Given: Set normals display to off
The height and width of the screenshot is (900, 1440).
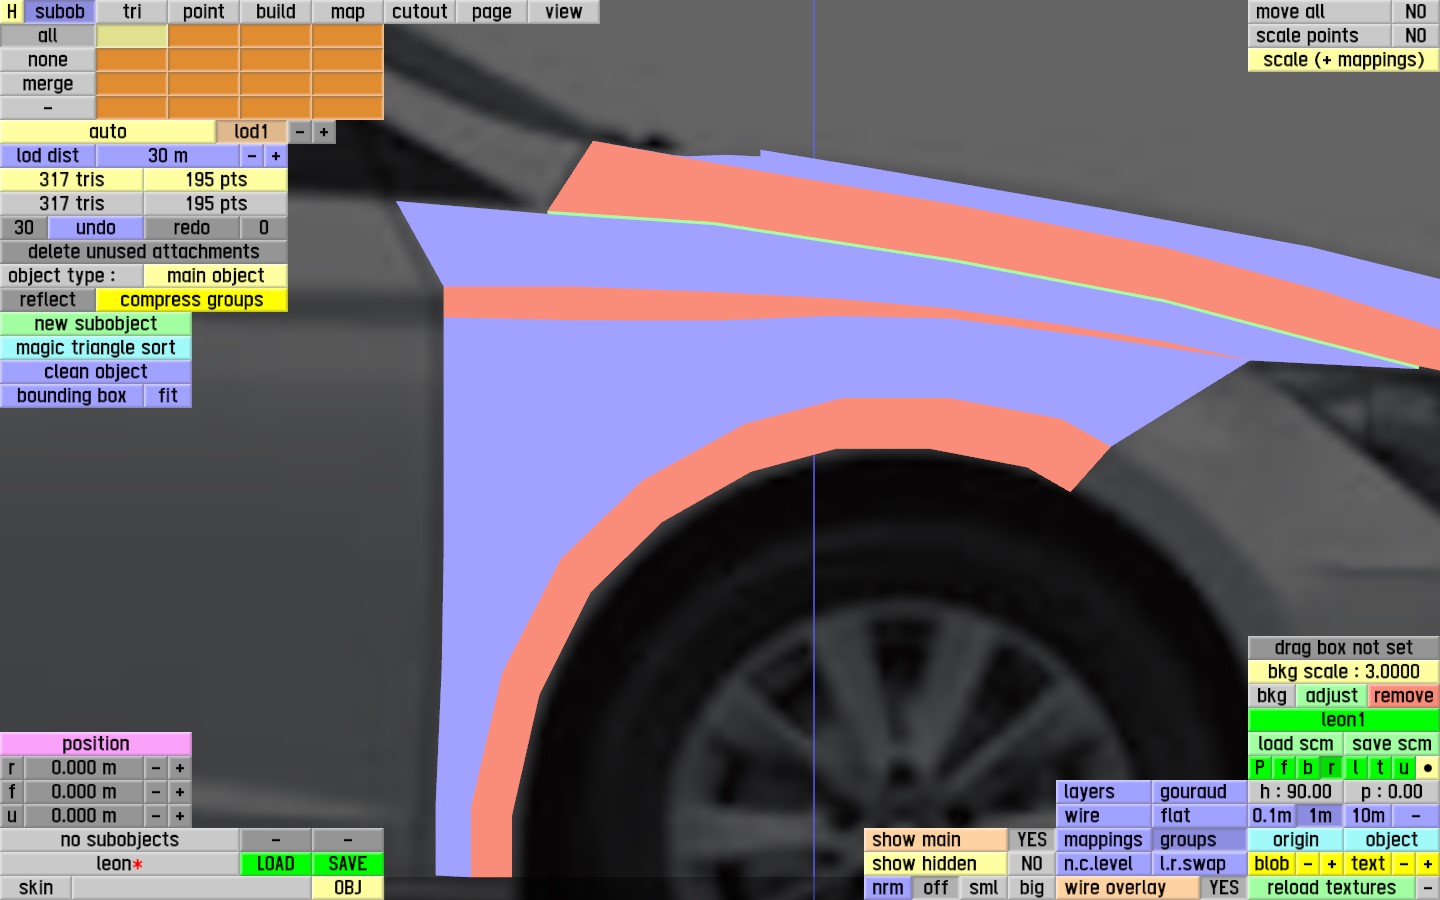Looking at the screenshot, I should 936,888.
